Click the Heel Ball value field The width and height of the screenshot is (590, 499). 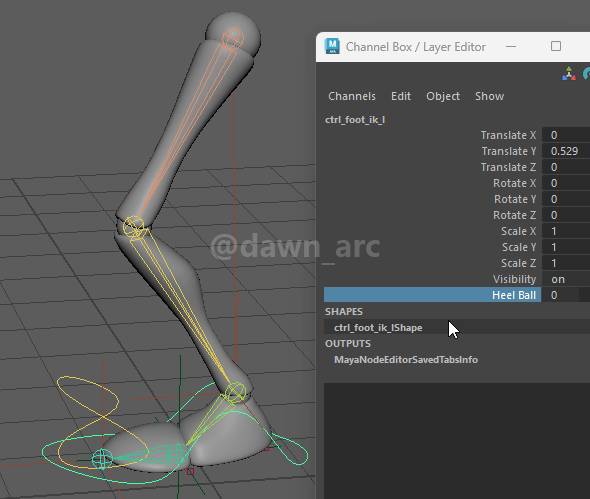click(x=566, y=295)
